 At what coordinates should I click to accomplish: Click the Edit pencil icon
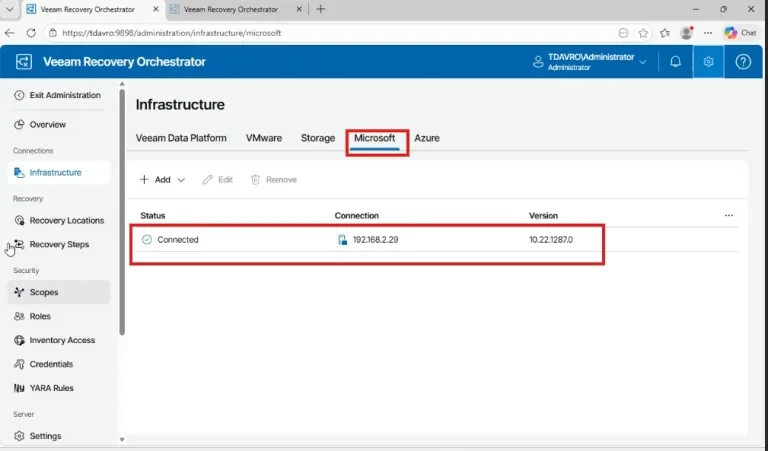[207, 180]
